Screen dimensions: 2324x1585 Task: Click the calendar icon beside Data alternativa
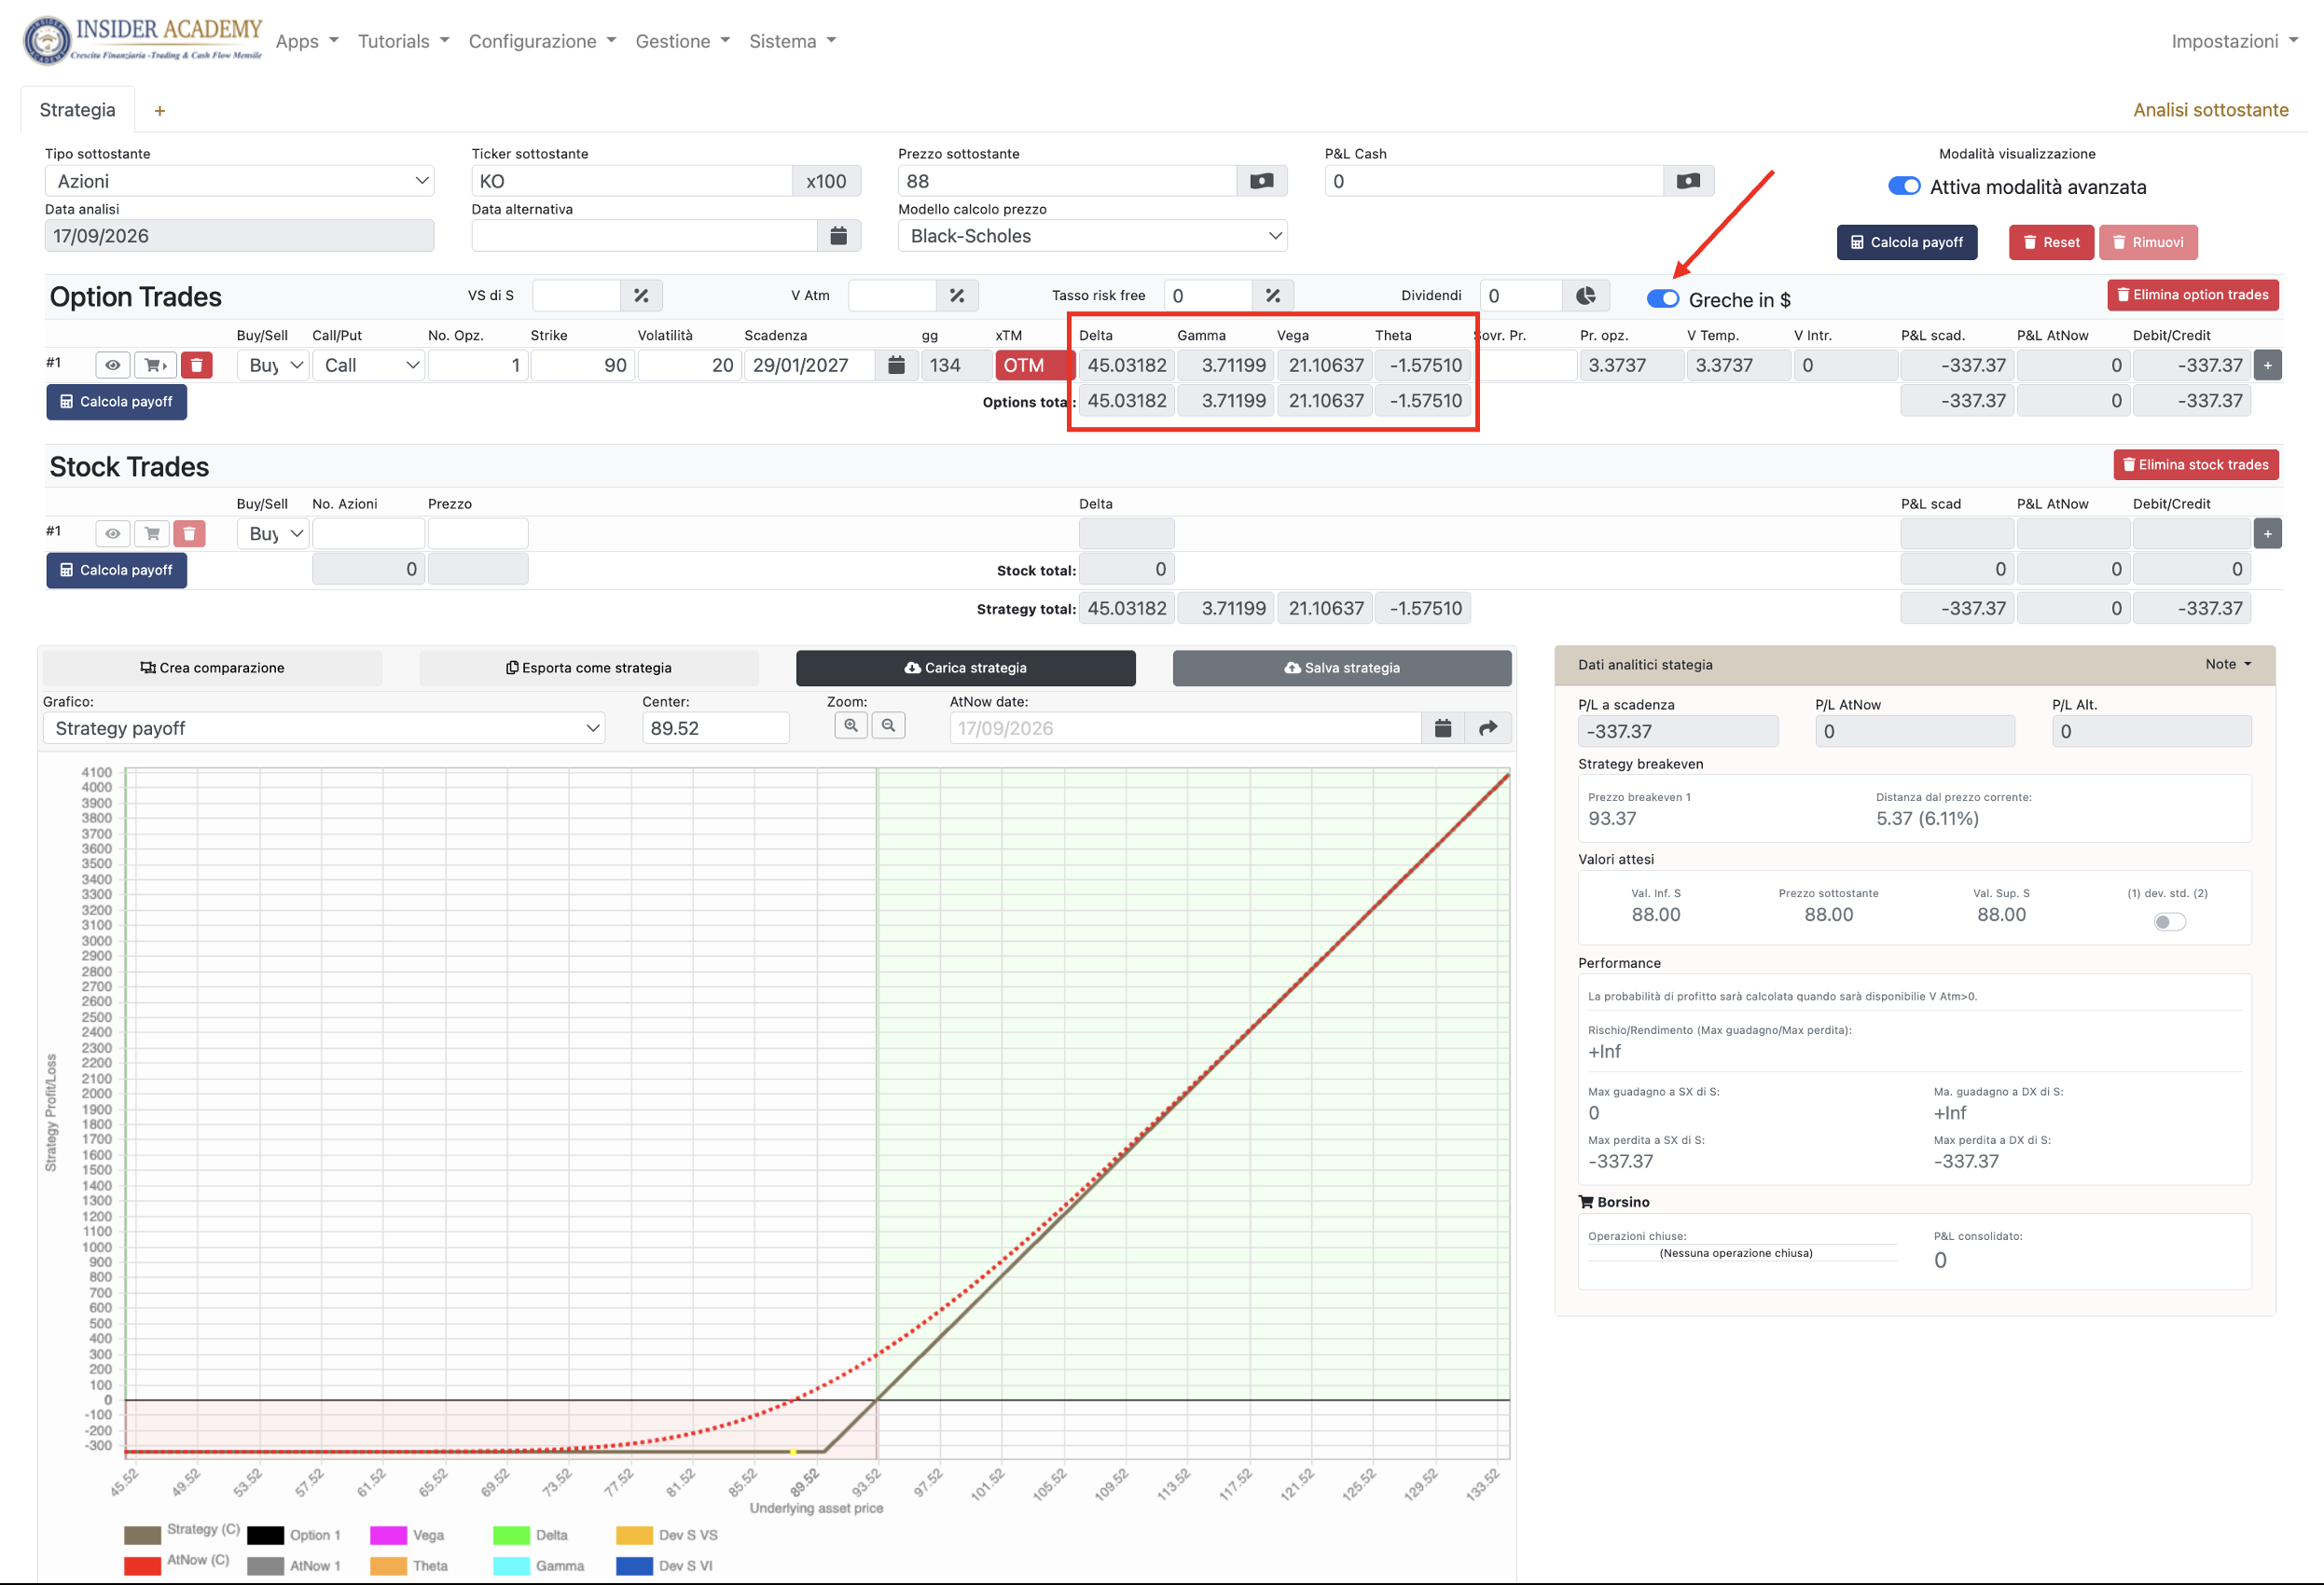838,236
